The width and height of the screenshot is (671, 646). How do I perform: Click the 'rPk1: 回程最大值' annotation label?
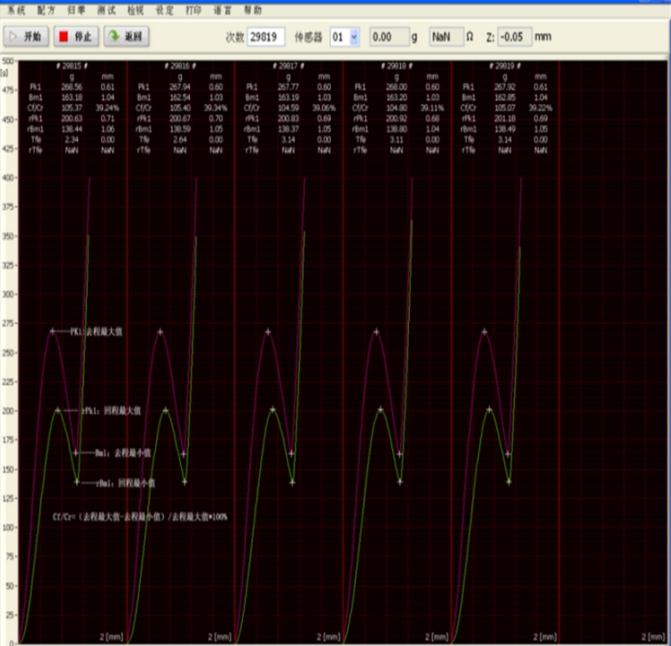point(112,411)
